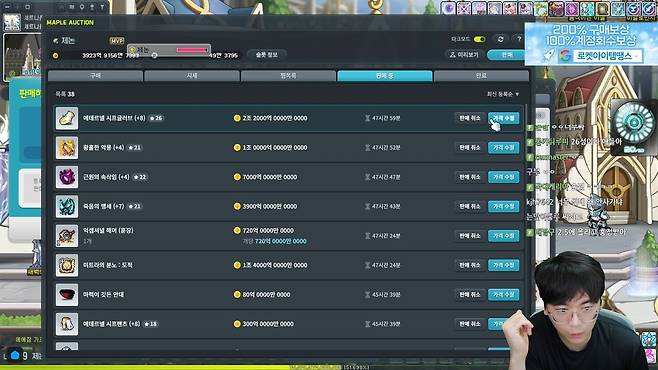Click the 익셉셔널 해머 item icon
658x370 pixels.
67,235
